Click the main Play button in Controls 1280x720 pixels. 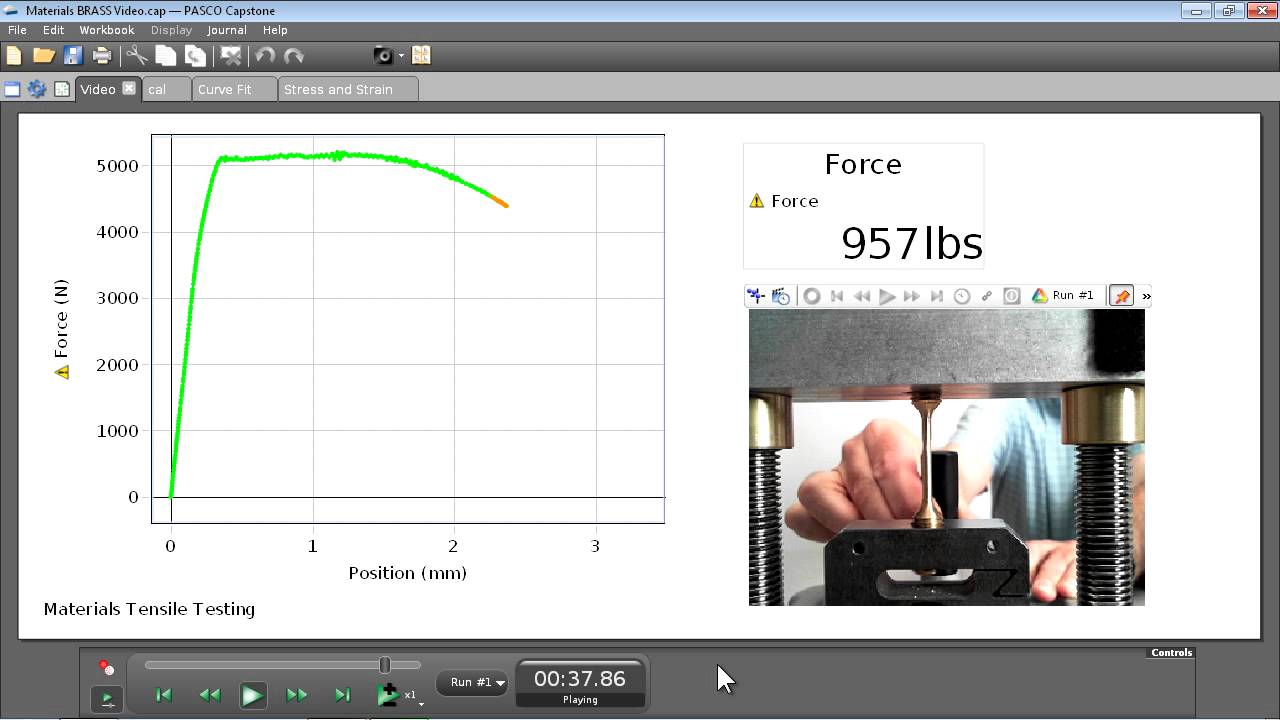pyautogui.click(x=252, y=695)
